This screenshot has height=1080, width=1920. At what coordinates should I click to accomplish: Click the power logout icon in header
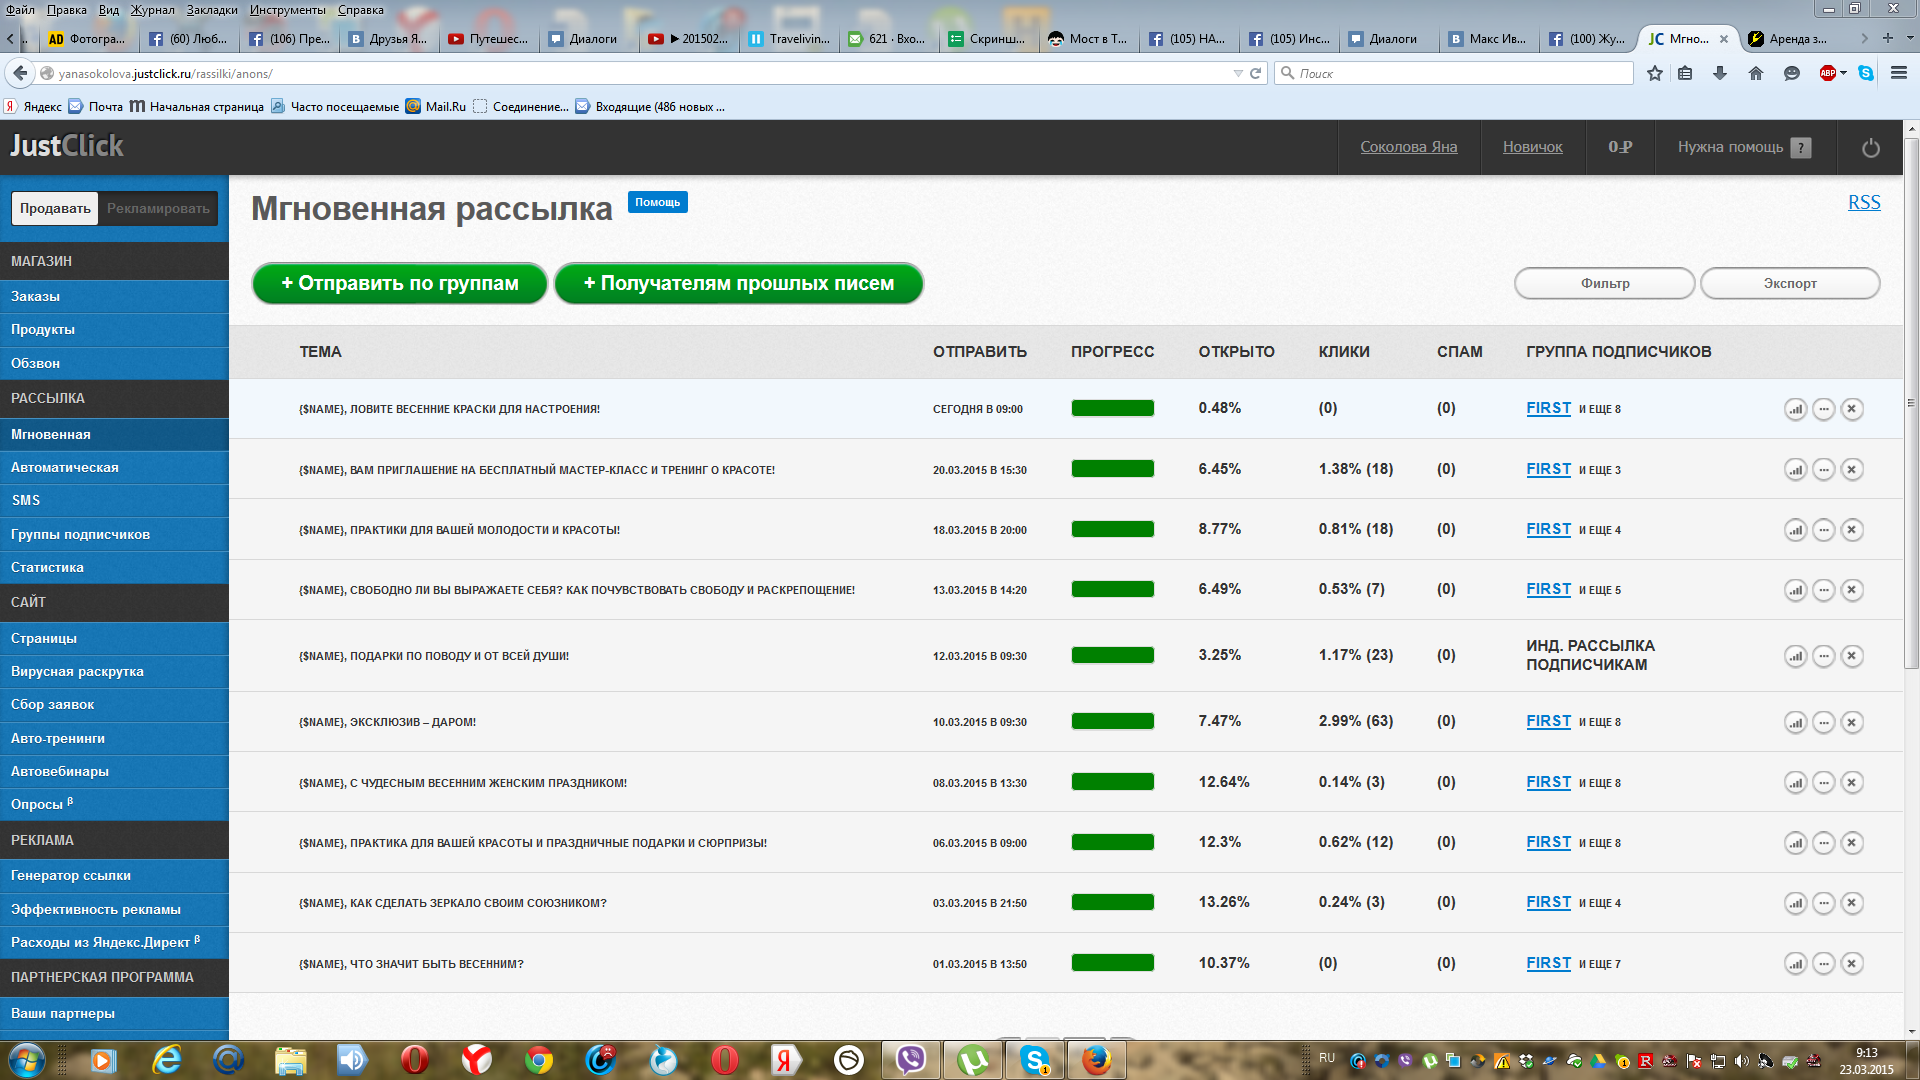click(1870, 148)
